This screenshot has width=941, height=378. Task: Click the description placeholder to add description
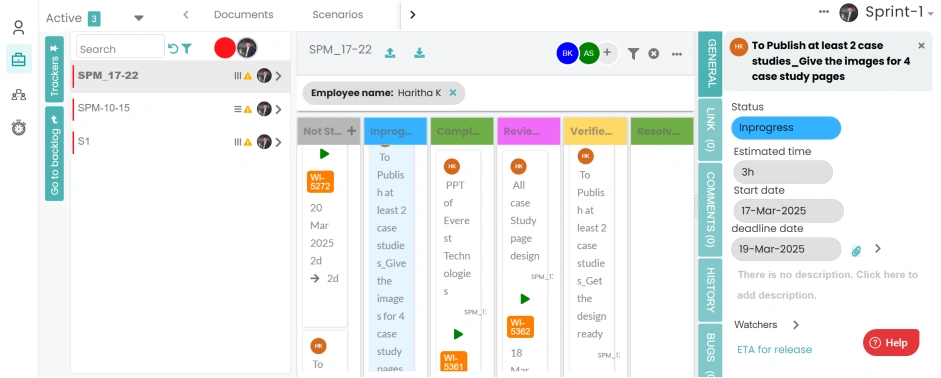click(828, 285)
